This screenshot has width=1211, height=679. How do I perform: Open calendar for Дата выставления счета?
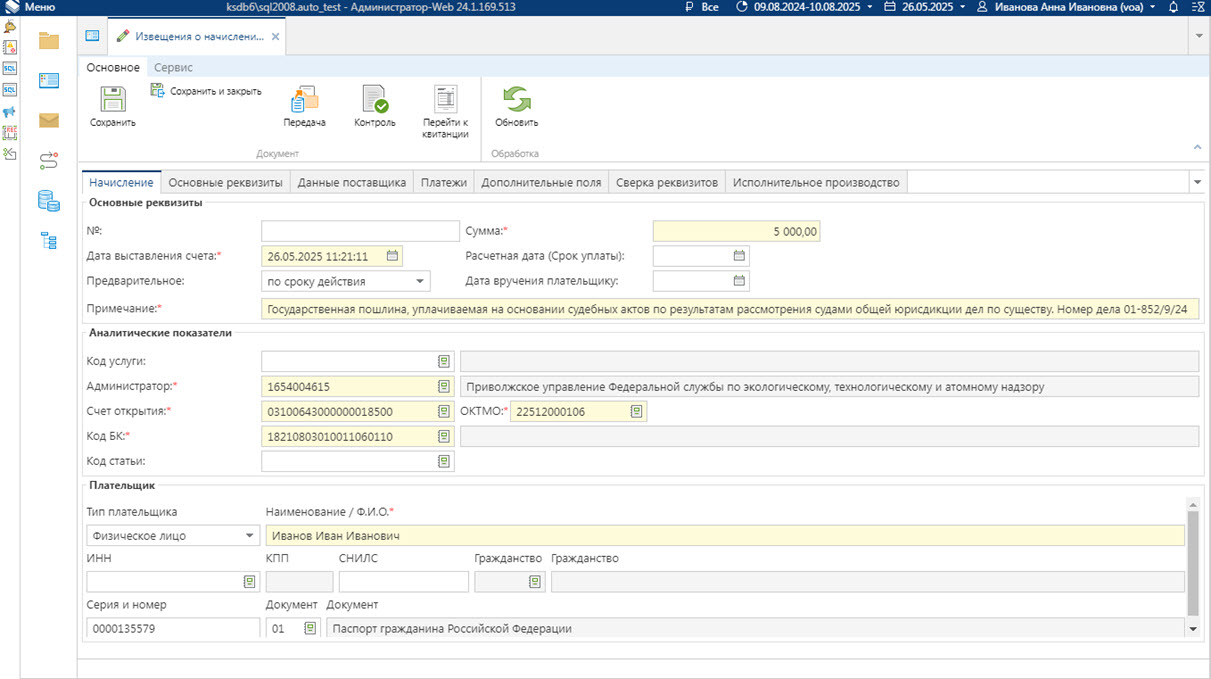coord(393,256)
